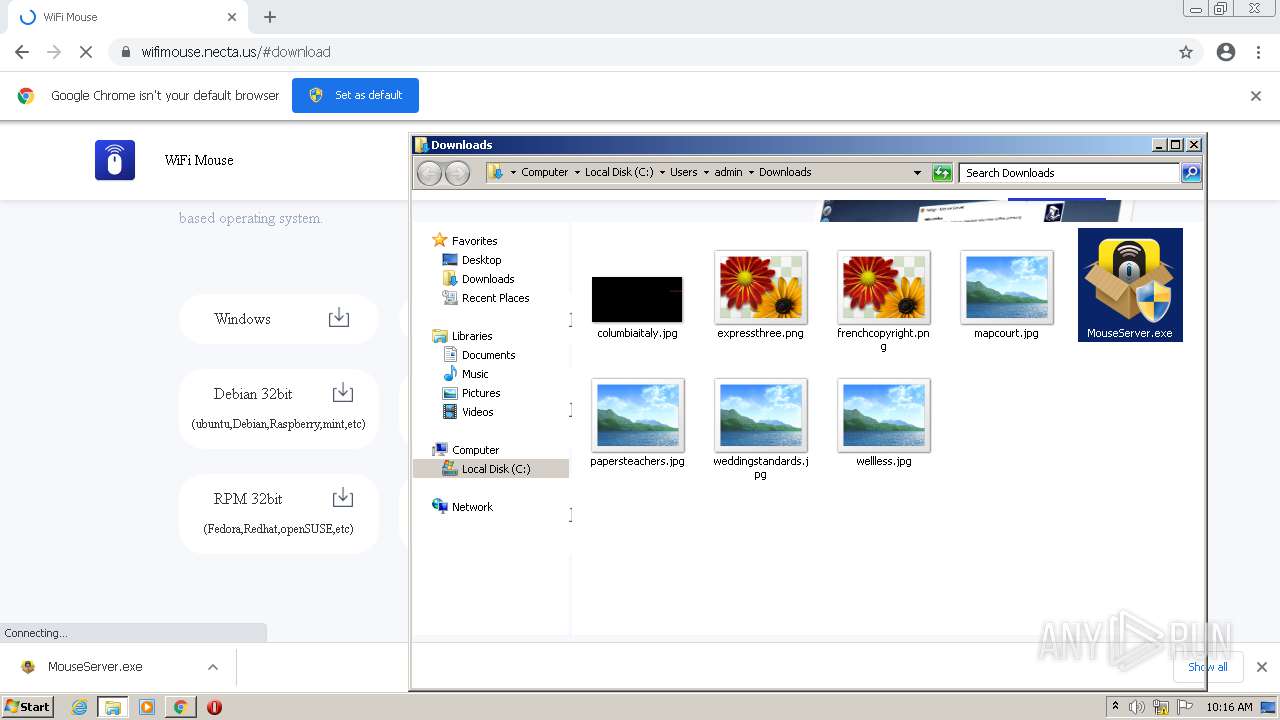Stop page loading with the X icon
Image resolution: width=1280 pixels, height=720 pixels.
pyautogui.click(x=85, y=52)
